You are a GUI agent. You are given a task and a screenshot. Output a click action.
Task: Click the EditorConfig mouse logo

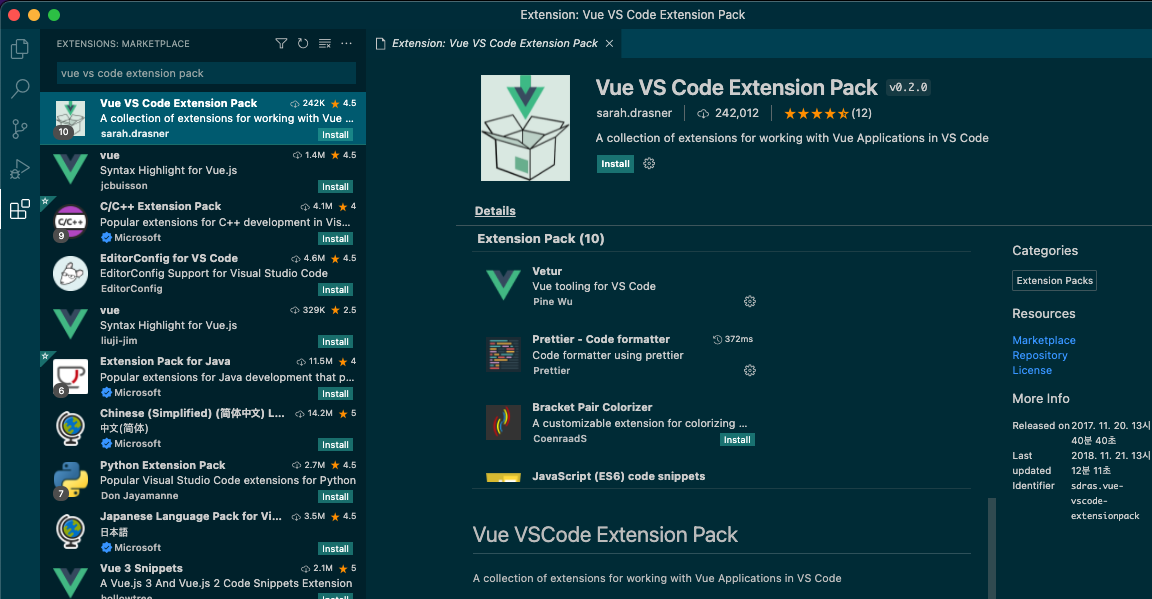[71, 274]
